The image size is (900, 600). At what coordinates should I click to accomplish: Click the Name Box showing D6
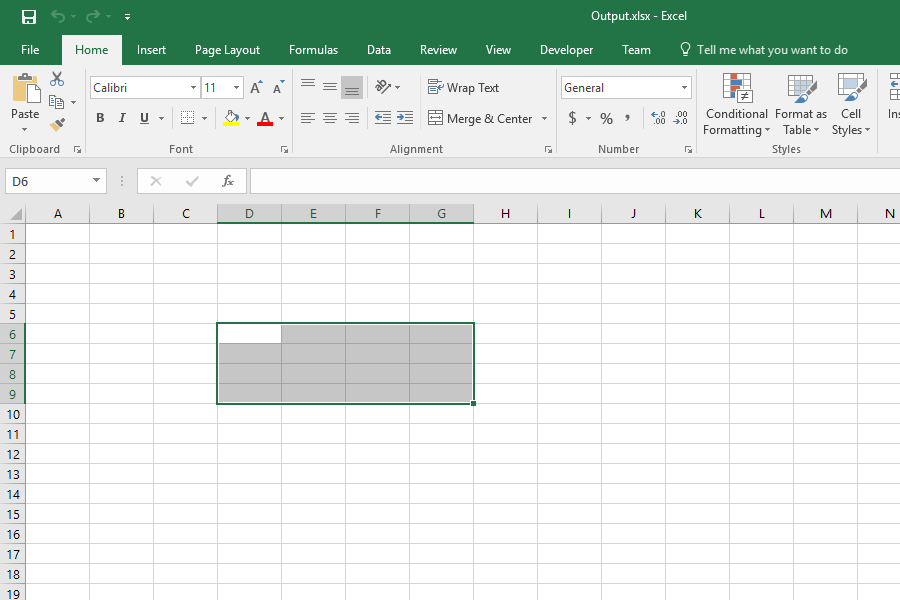(48, 181)
